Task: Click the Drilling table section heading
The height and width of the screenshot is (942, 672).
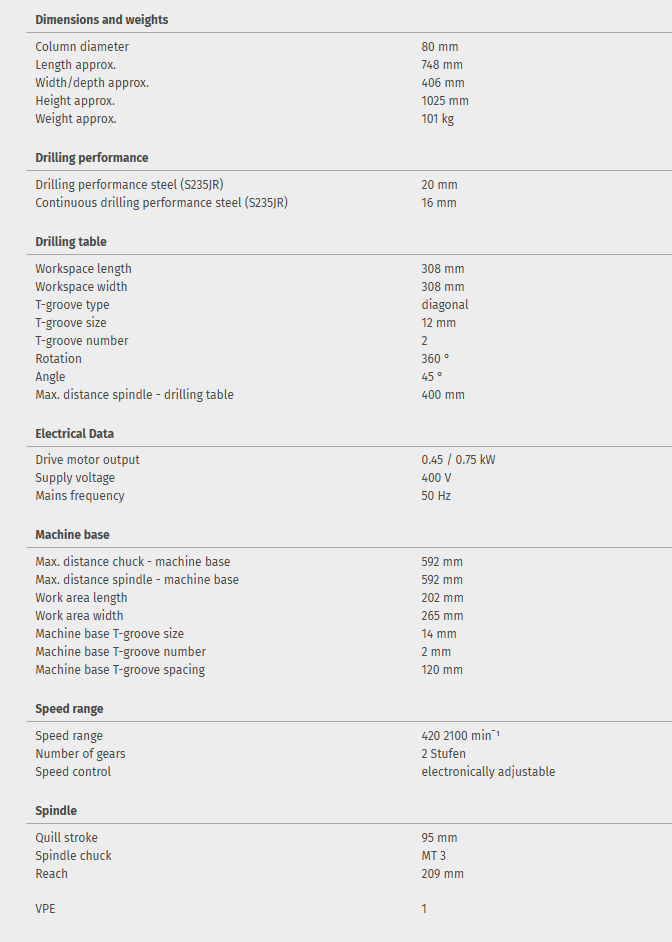Action: click(x=71, y=242)
